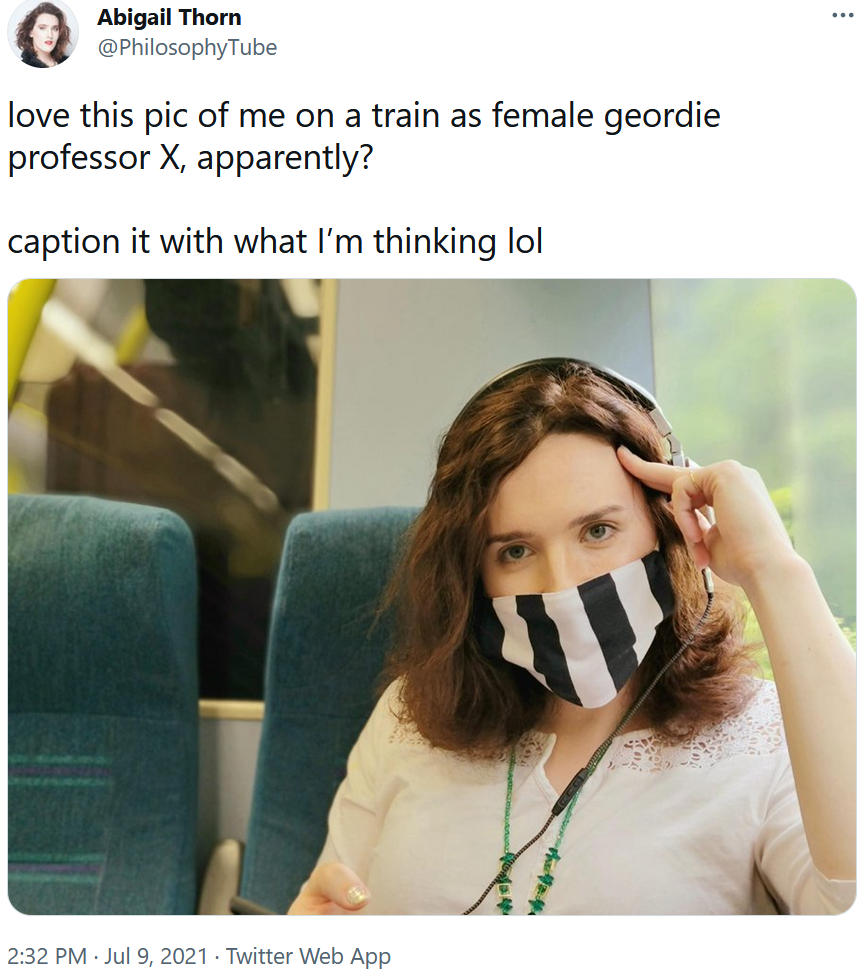Click the 'caption it with' sentence
Viewport: 864px width, 977px height.
pos(275,242)
